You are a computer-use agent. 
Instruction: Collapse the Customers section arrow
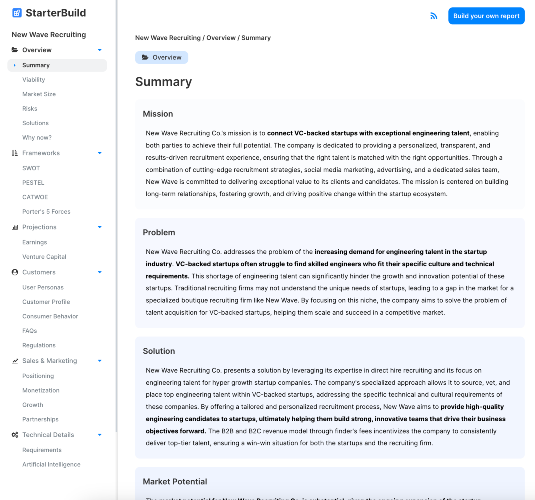point(100,272)
